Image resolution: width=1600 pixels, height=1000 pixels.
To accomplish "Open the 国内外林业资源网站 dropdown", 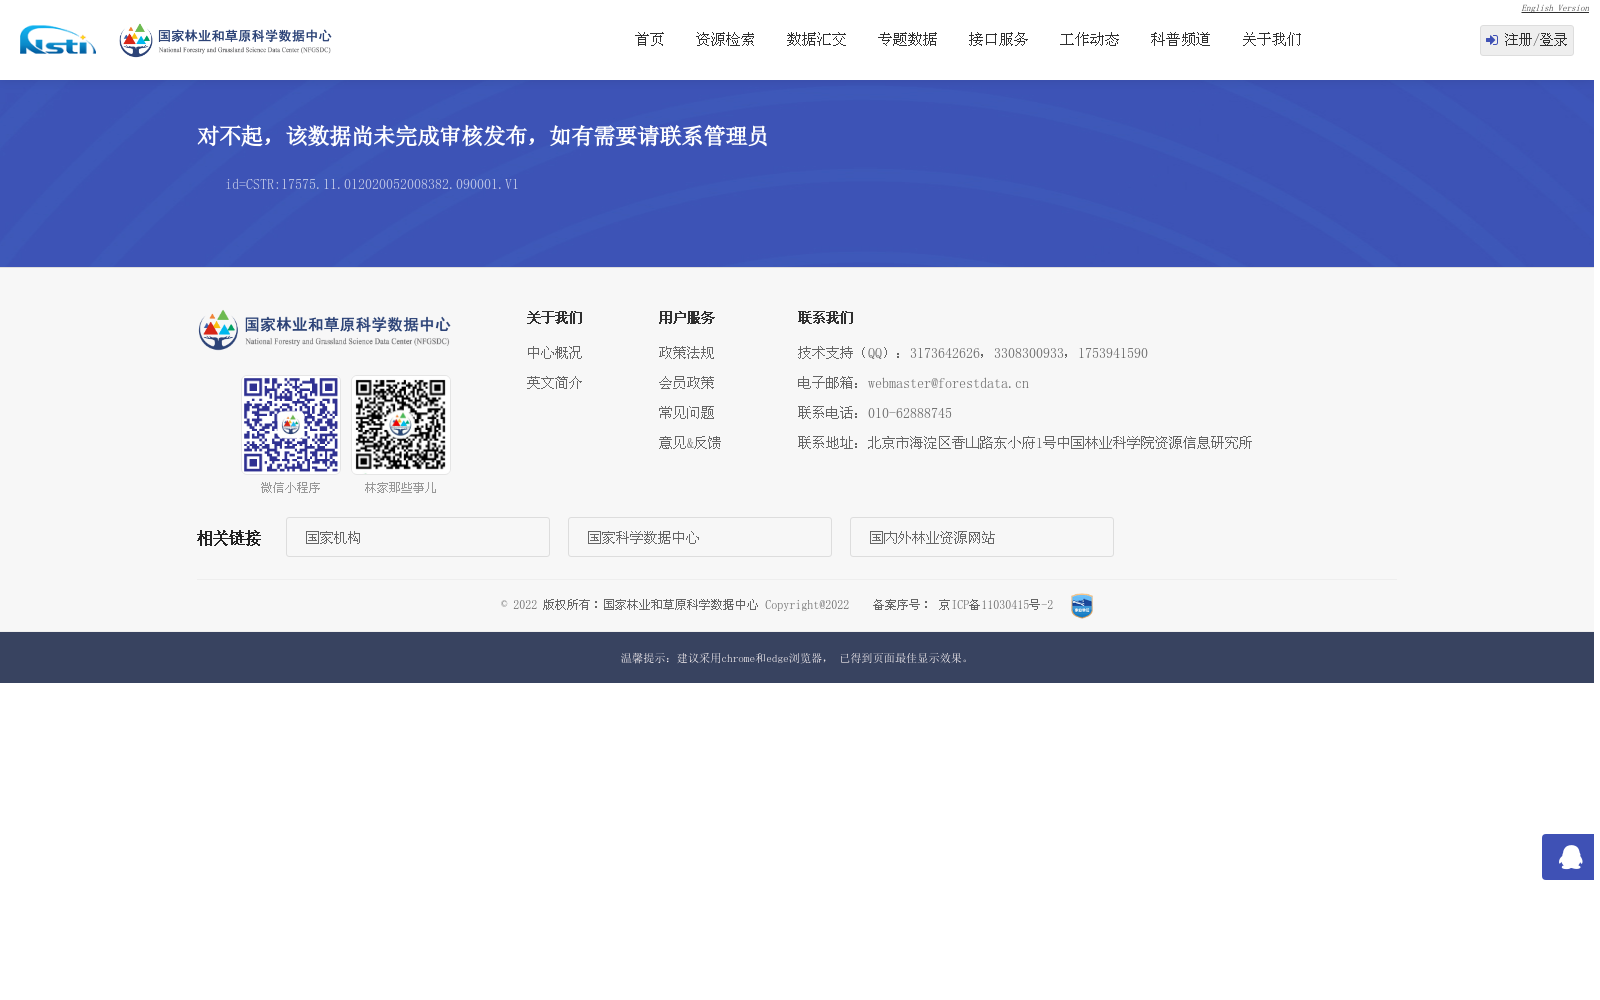I will pyautogui.click(x=981, y=537).
